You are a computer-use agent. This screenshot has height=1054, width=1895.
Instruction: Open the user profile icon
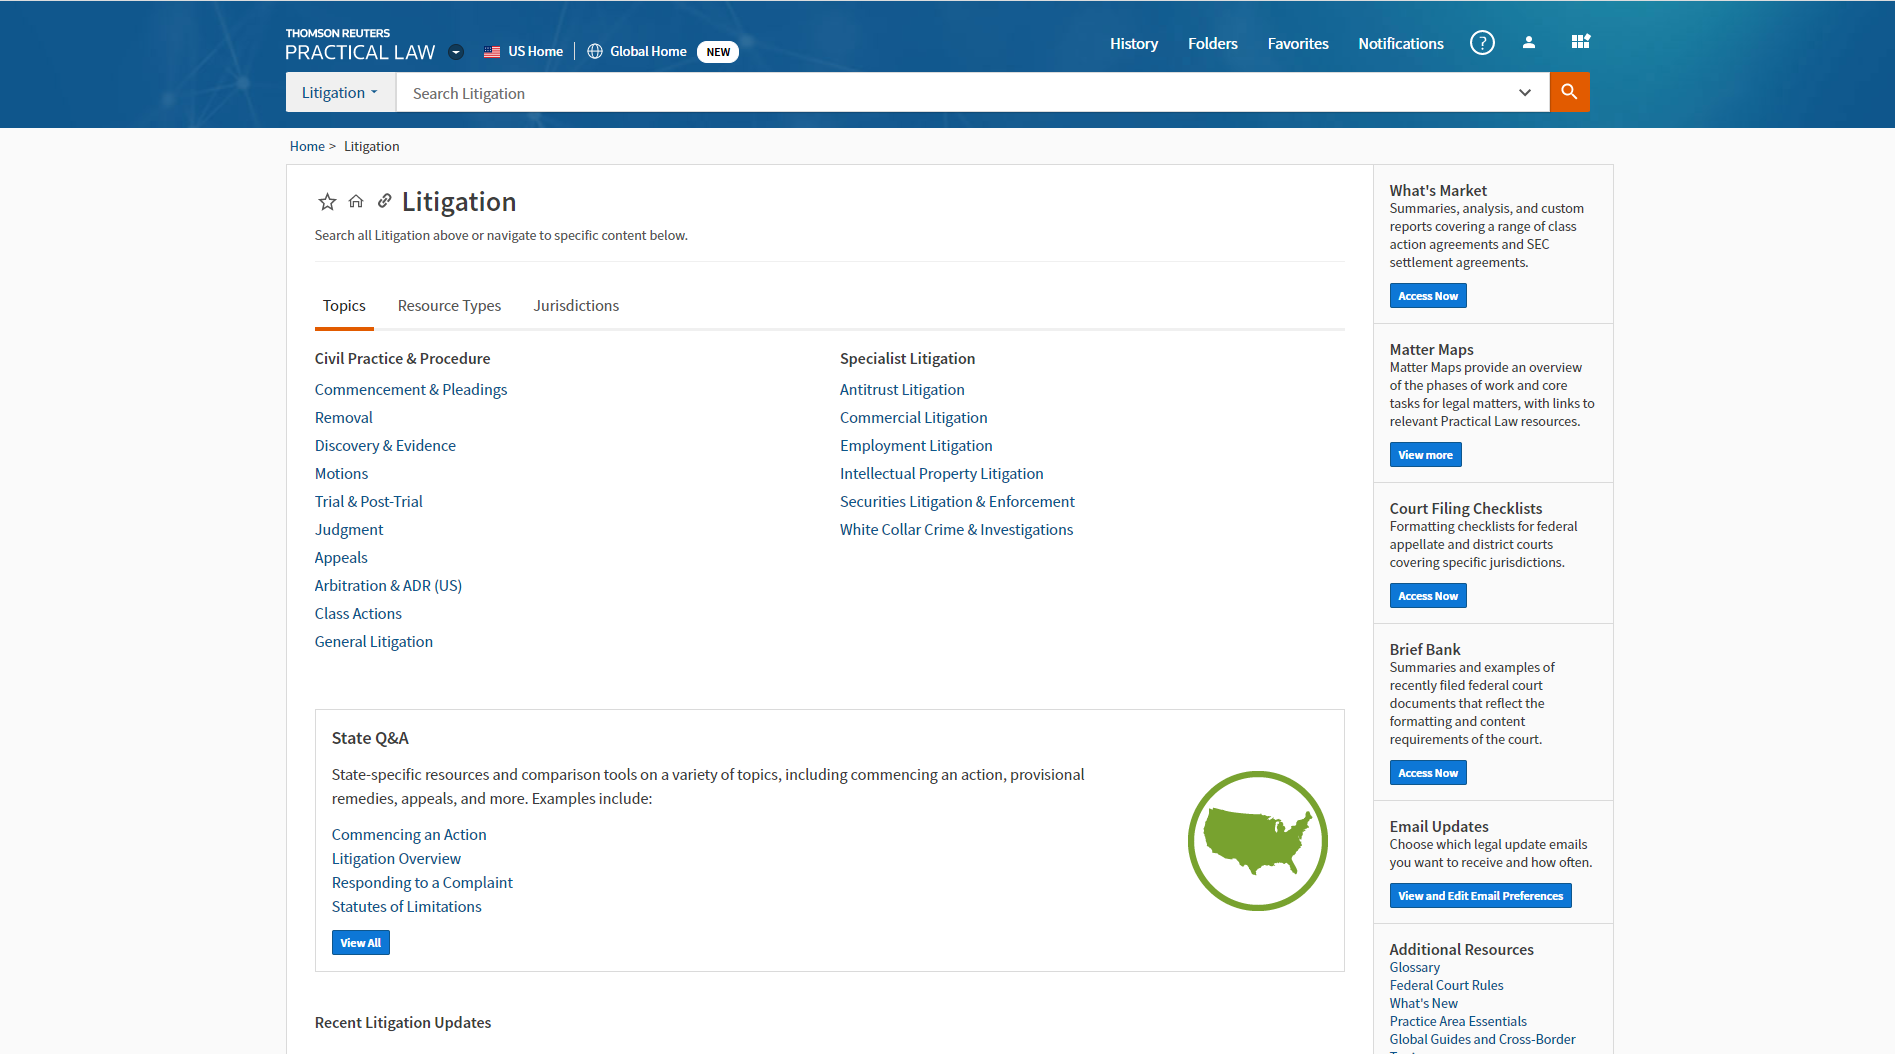(x=1528, y=43)
